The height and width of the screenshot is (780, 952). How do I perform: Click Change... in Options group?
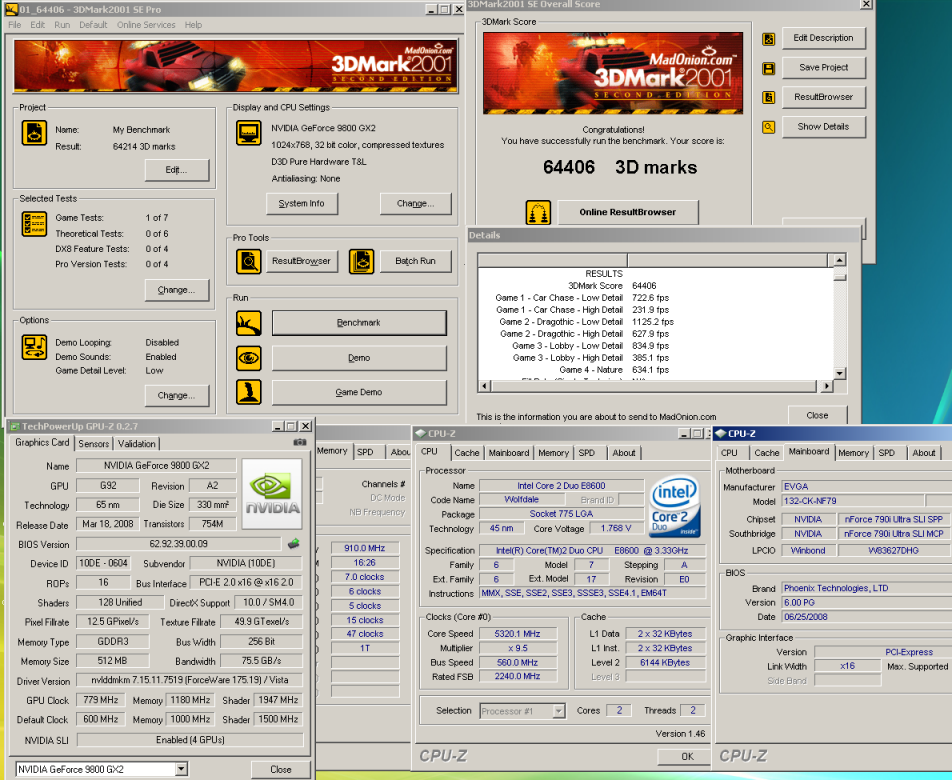[x=177, y=395]
